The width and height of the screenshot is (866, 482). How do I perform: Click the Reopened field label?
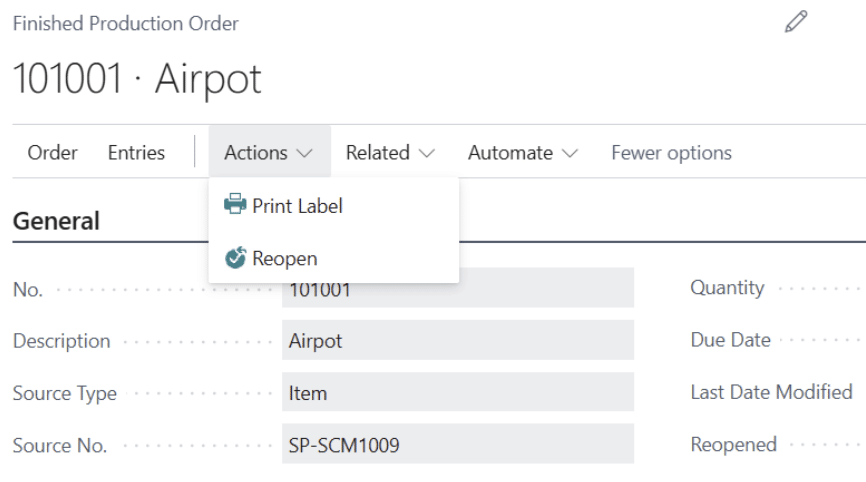click(x=733, y=444)
